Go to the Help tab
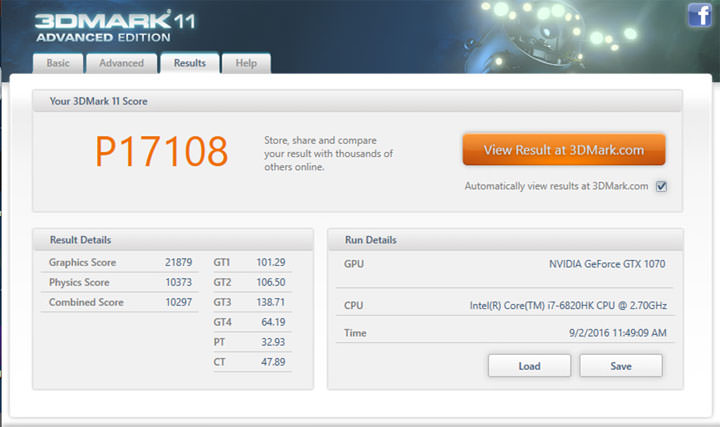Image resolution: width=720 pixels, height=427 pixels. [246, 63]
